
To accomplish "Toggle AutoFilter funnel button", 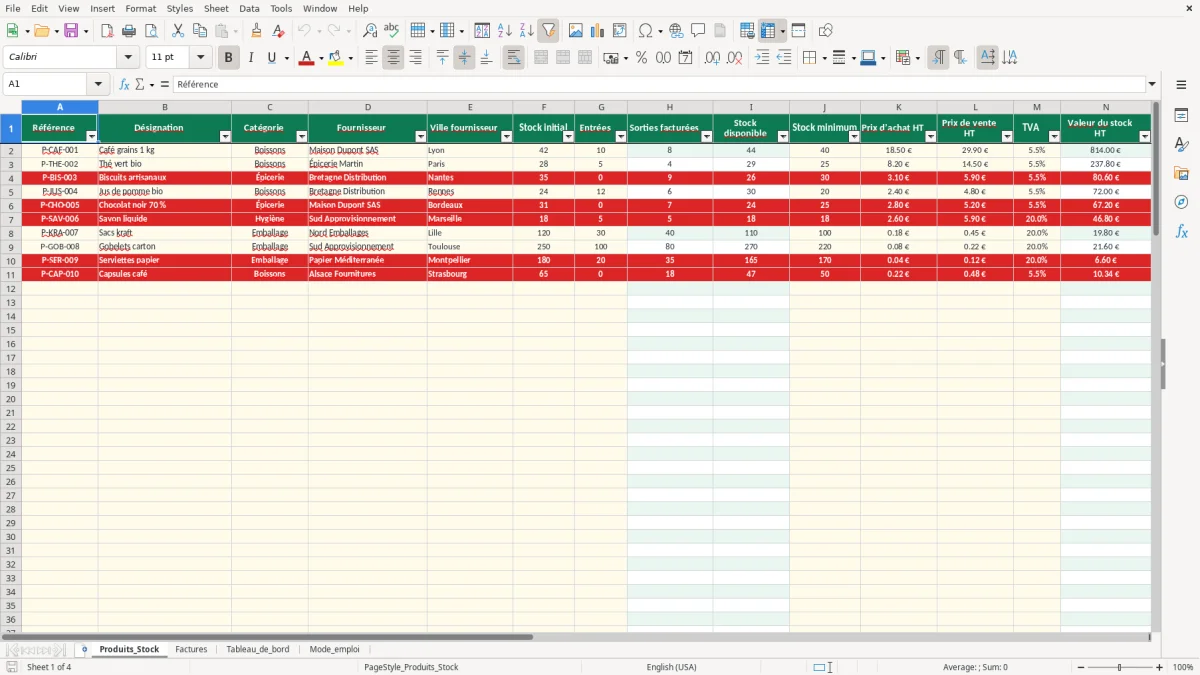I will coord(548,31).
